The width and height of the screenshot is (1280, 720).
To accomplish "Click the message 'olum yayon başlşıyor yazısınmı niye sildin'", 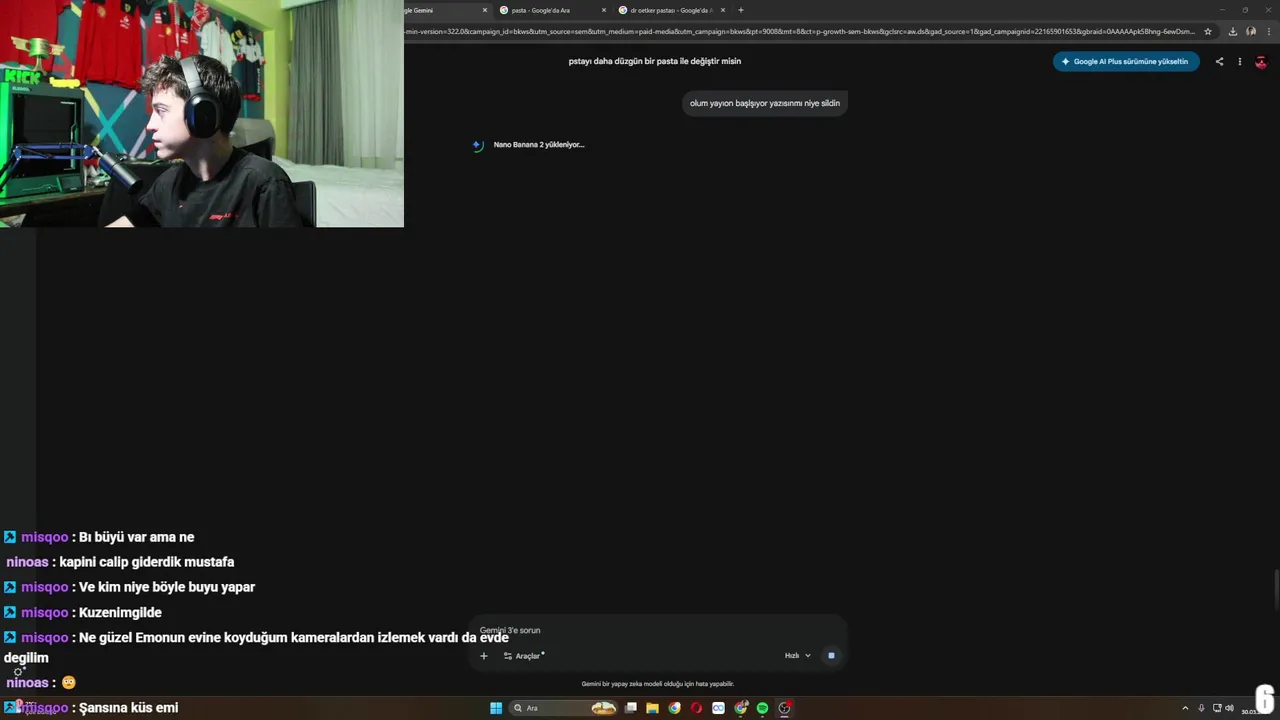I will (765, 103).
